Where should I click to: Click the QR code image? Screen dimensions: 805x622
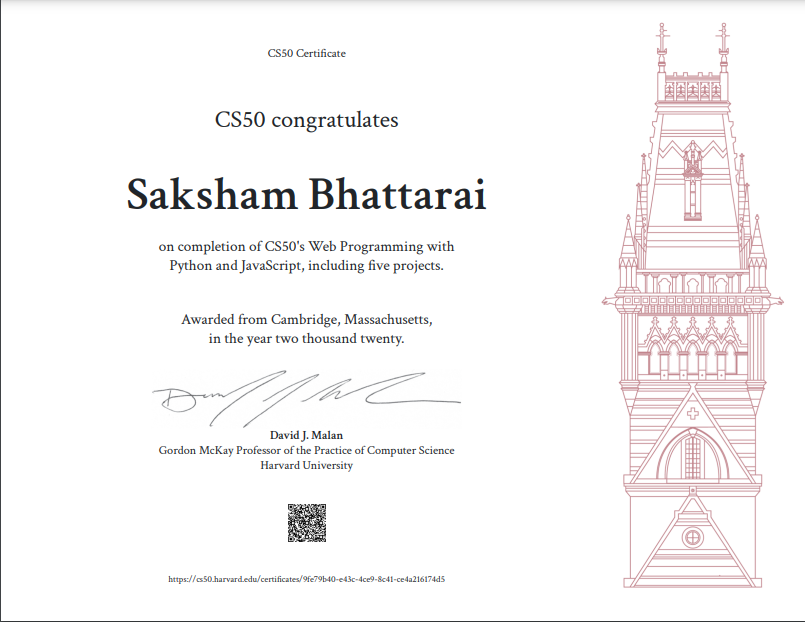[x=306, y=524]
